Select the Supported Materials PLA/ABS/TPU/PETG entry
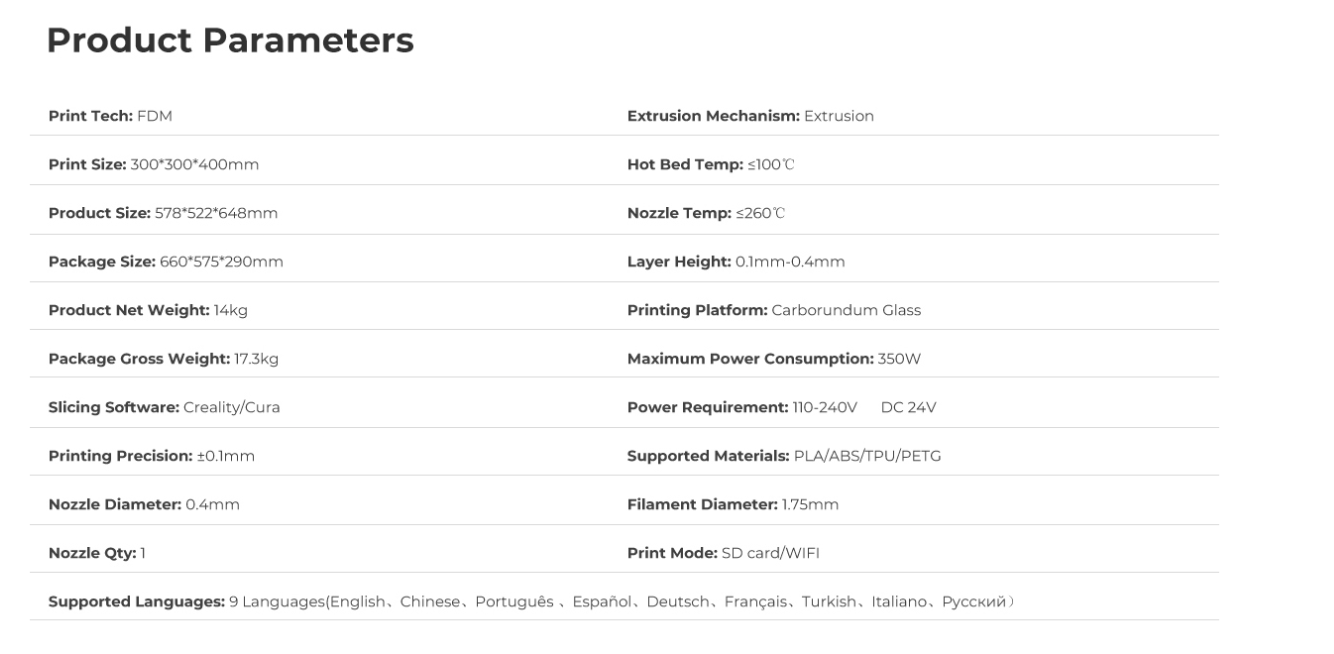The width and height of the screenshot is (1334, 654). pyautogui.click(x=784, y=456)
